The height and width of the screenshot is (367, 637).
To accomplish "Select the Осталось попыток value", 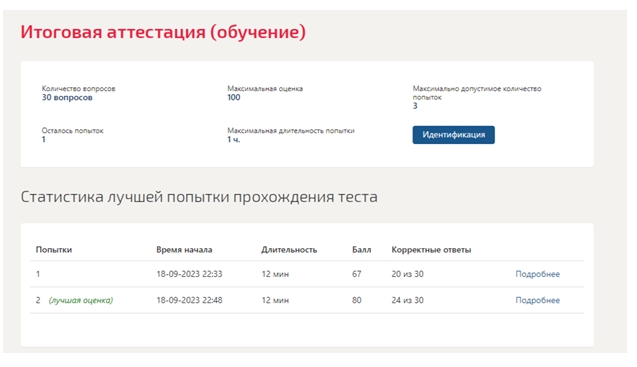I will coord(43,139).
